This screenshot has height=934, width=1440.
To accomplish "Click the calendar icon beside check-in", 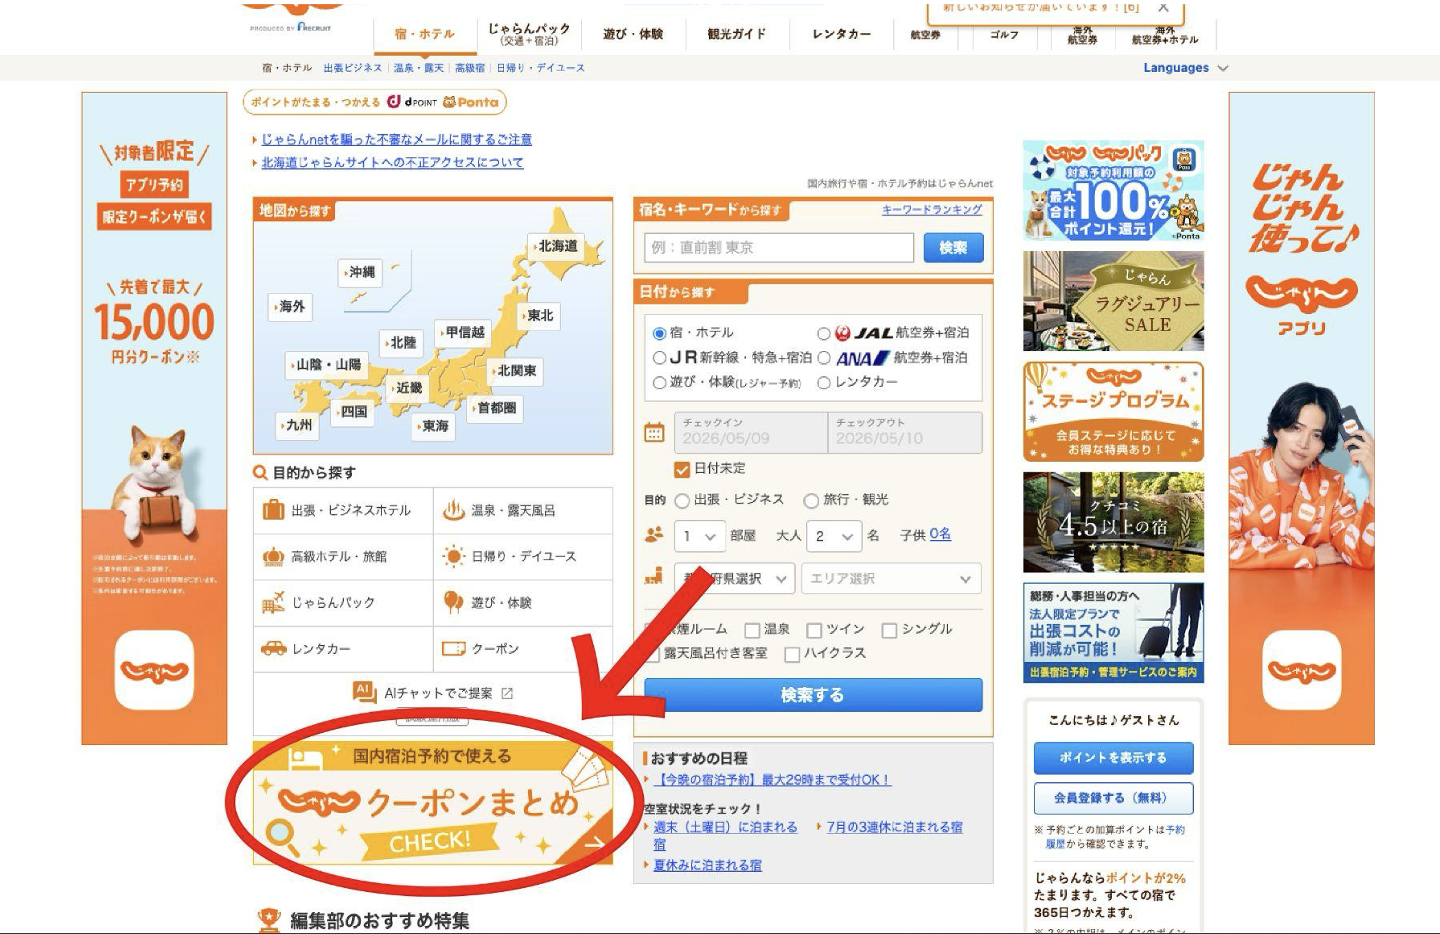I will (x=654, y=433).
